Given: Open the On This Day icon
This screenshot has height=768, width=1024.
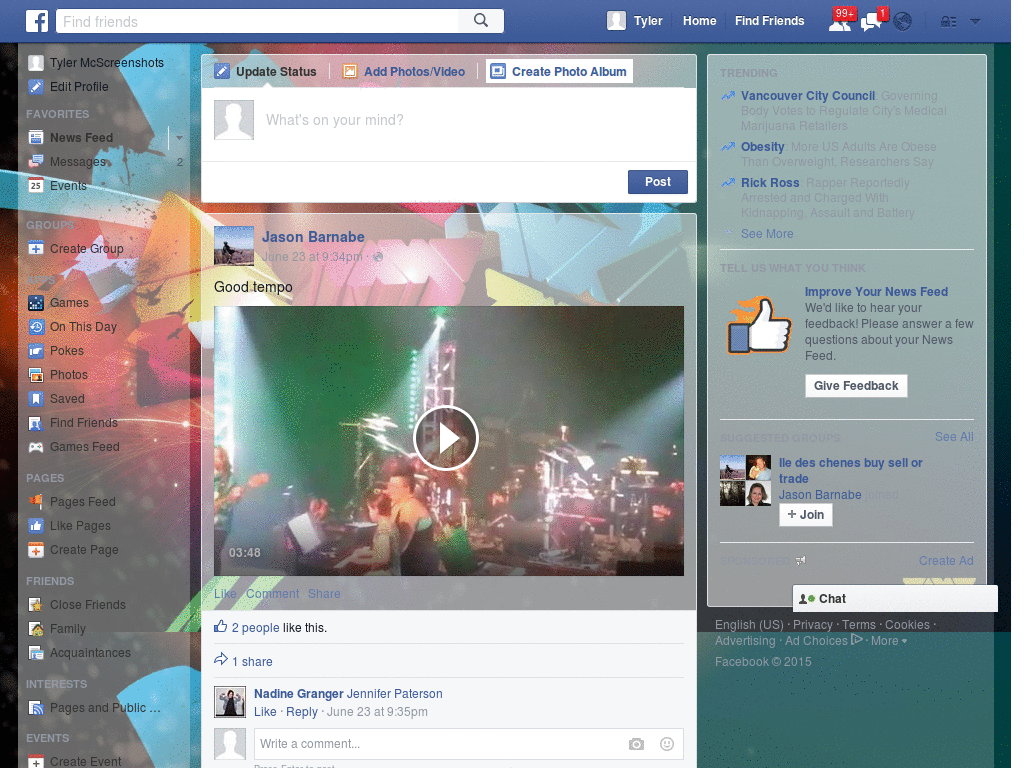Looking at the screenshot, I should (x=36, y=327).
